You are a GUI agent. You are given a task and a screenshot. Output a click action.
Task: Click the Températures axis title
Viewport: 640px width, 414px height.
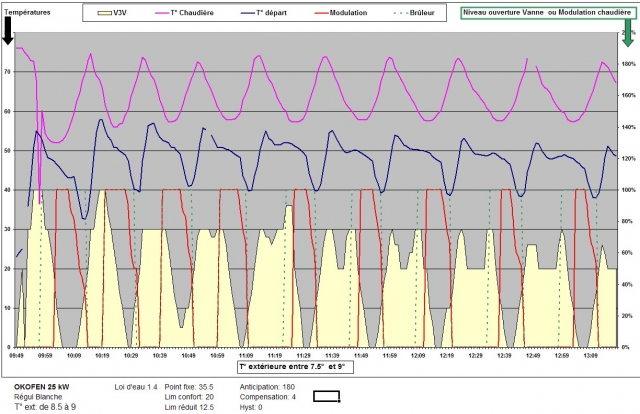coord(31,12)
